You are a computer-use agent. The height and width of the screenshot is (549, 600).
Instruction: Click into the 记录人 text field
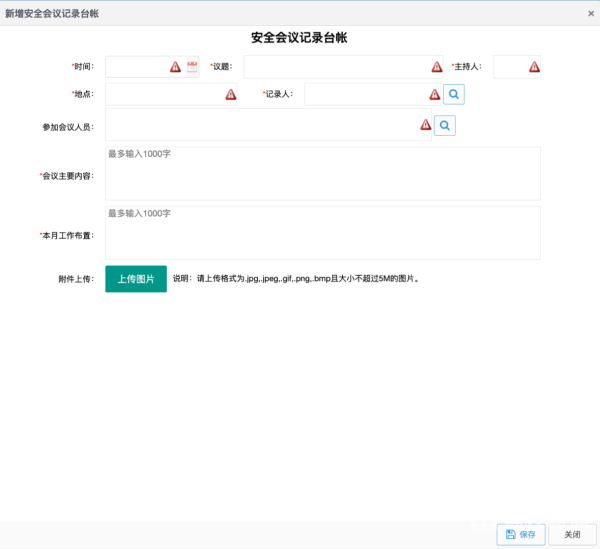click(x=365, y=94)
